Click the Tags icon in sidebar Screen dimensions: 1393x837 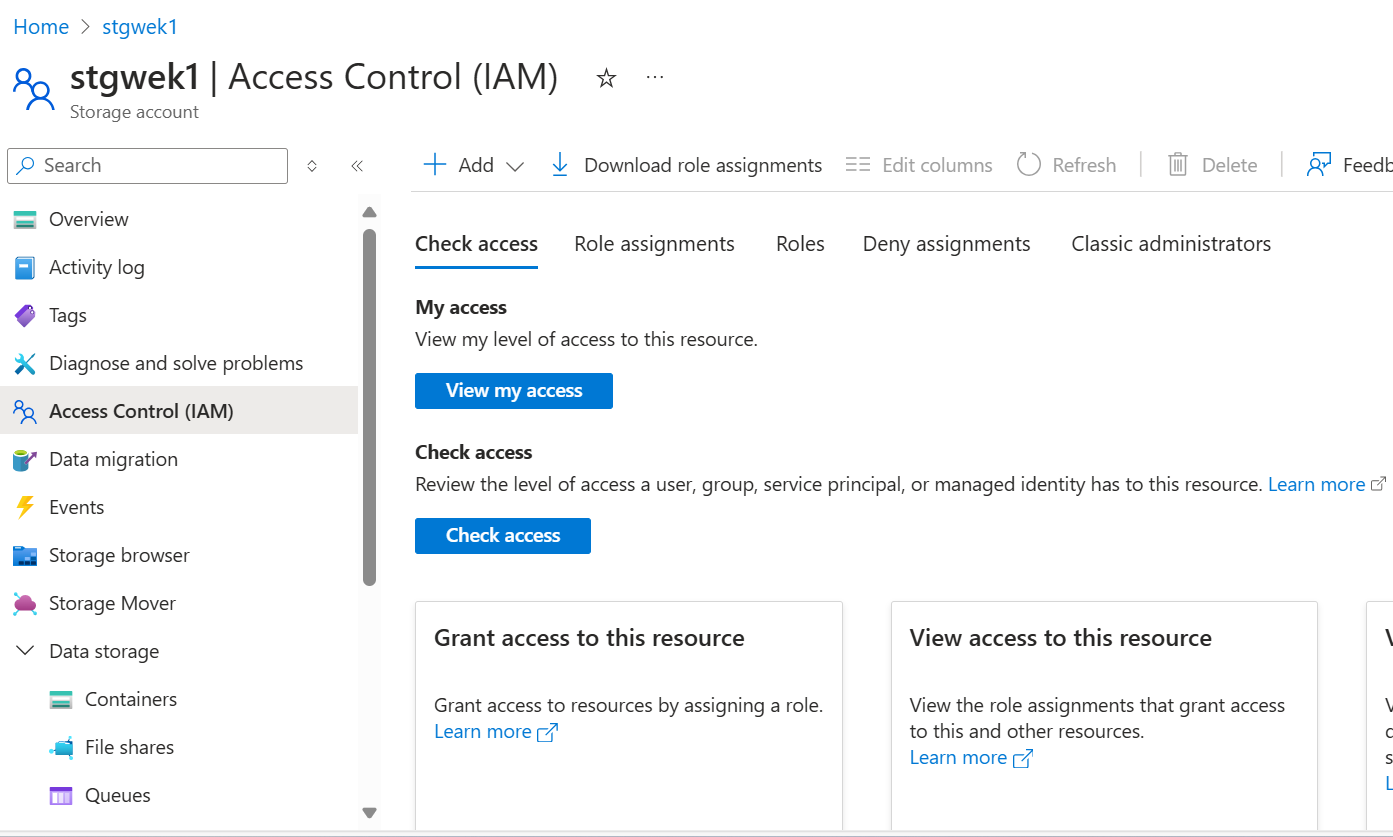pos(25,316)
